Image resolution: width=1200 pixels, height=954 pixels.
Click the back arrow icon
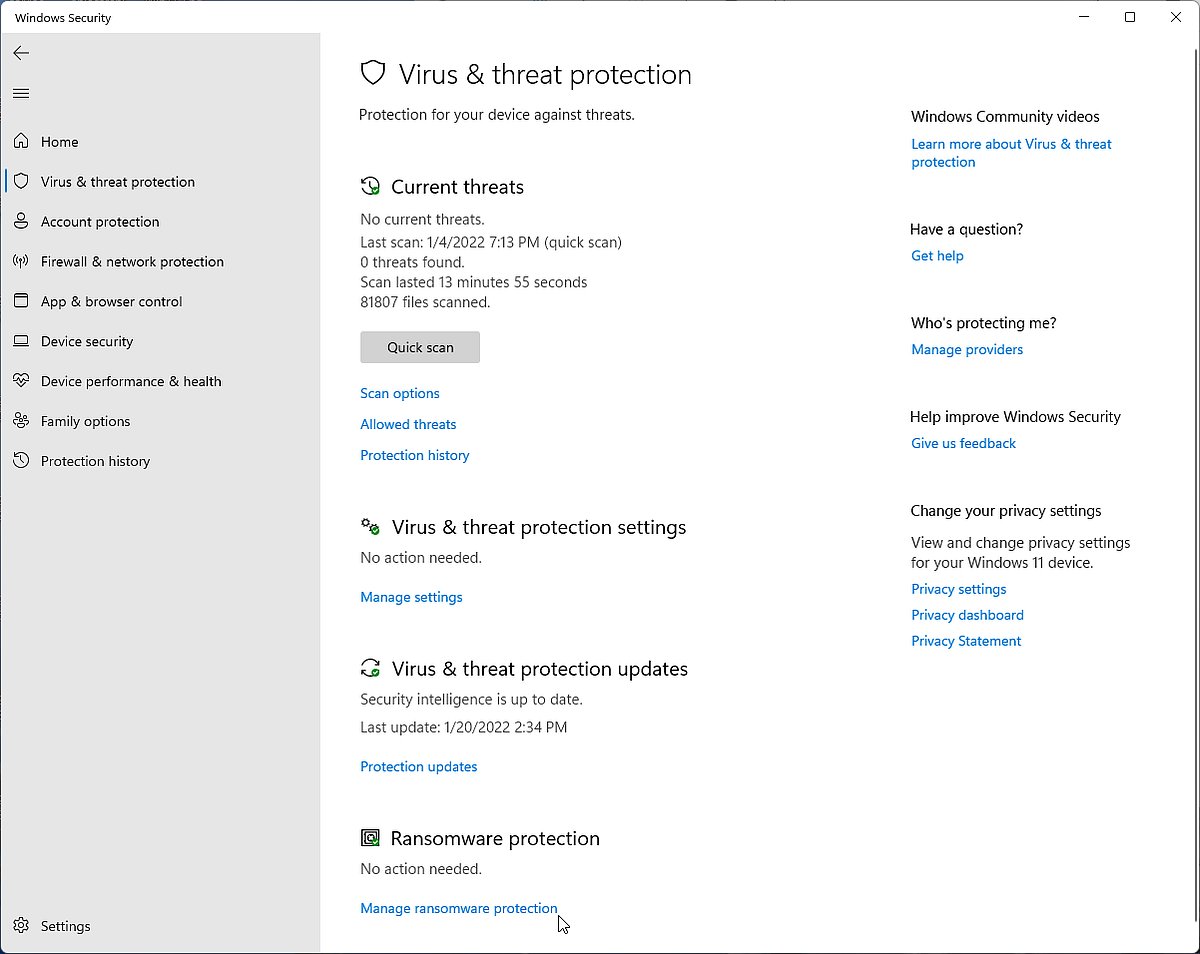(21, 53)
